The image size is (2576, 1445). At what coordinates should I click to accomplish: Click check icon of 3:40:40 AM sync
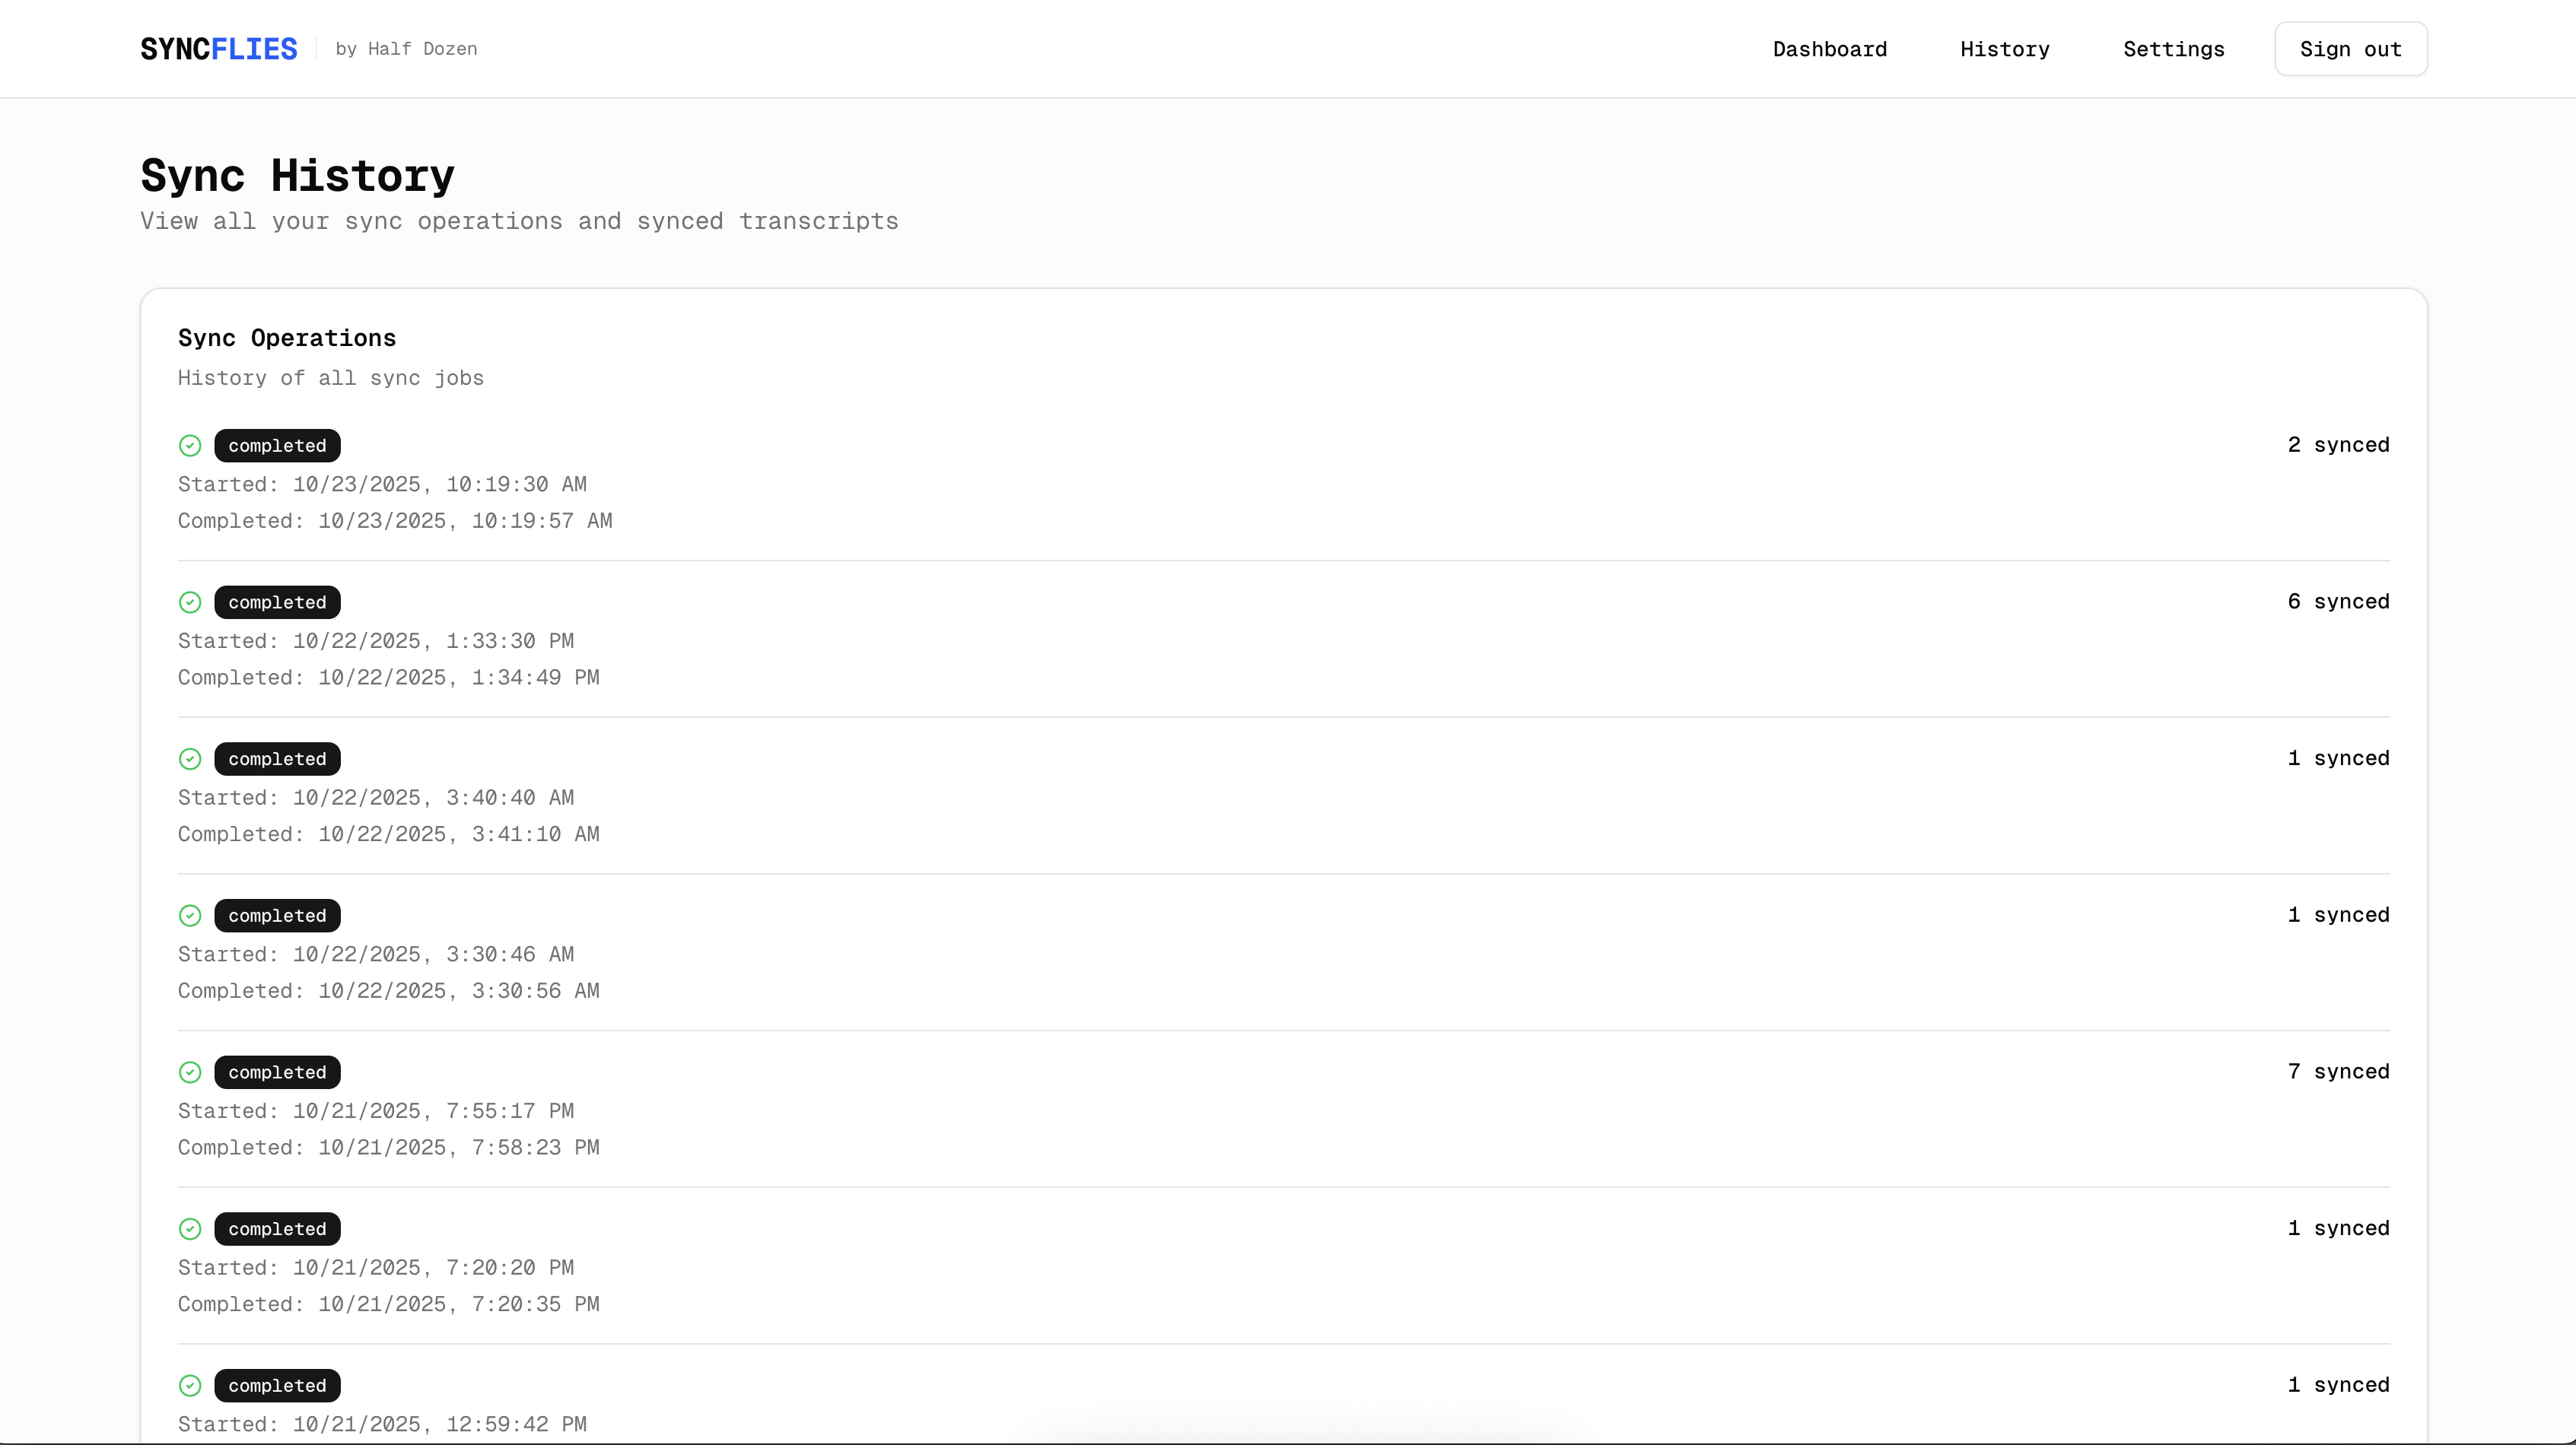coord(190,759)
